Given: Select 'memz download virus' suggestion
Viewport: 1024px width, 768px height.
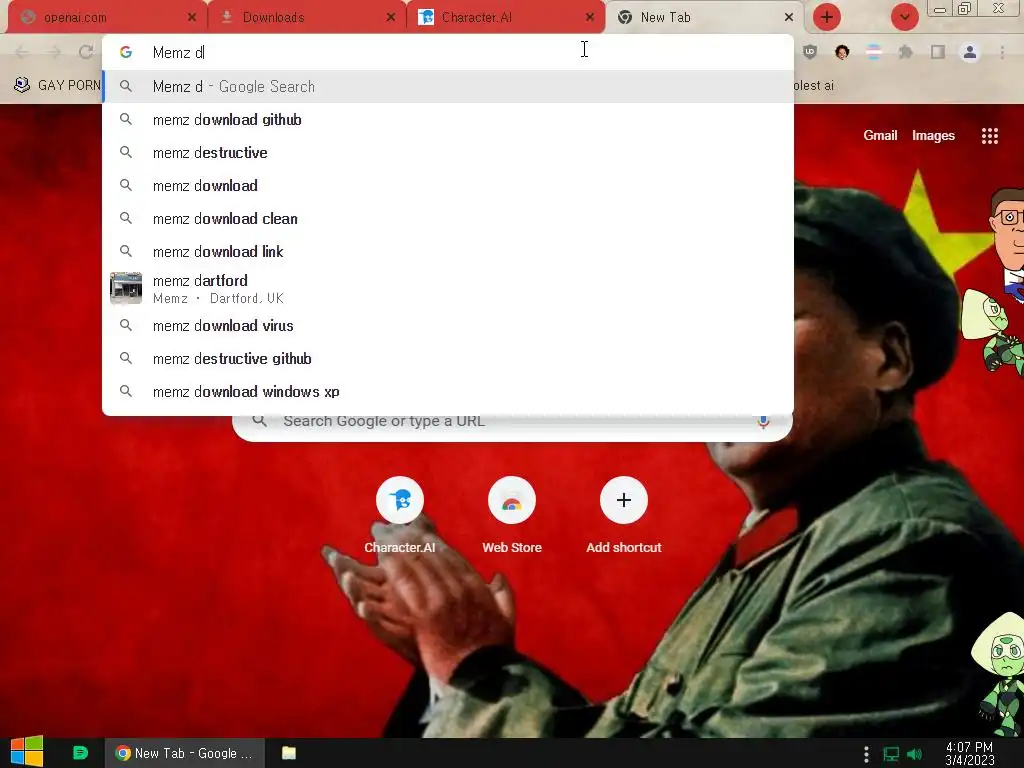Looking at the screenshot, I should tap(448, 325).
